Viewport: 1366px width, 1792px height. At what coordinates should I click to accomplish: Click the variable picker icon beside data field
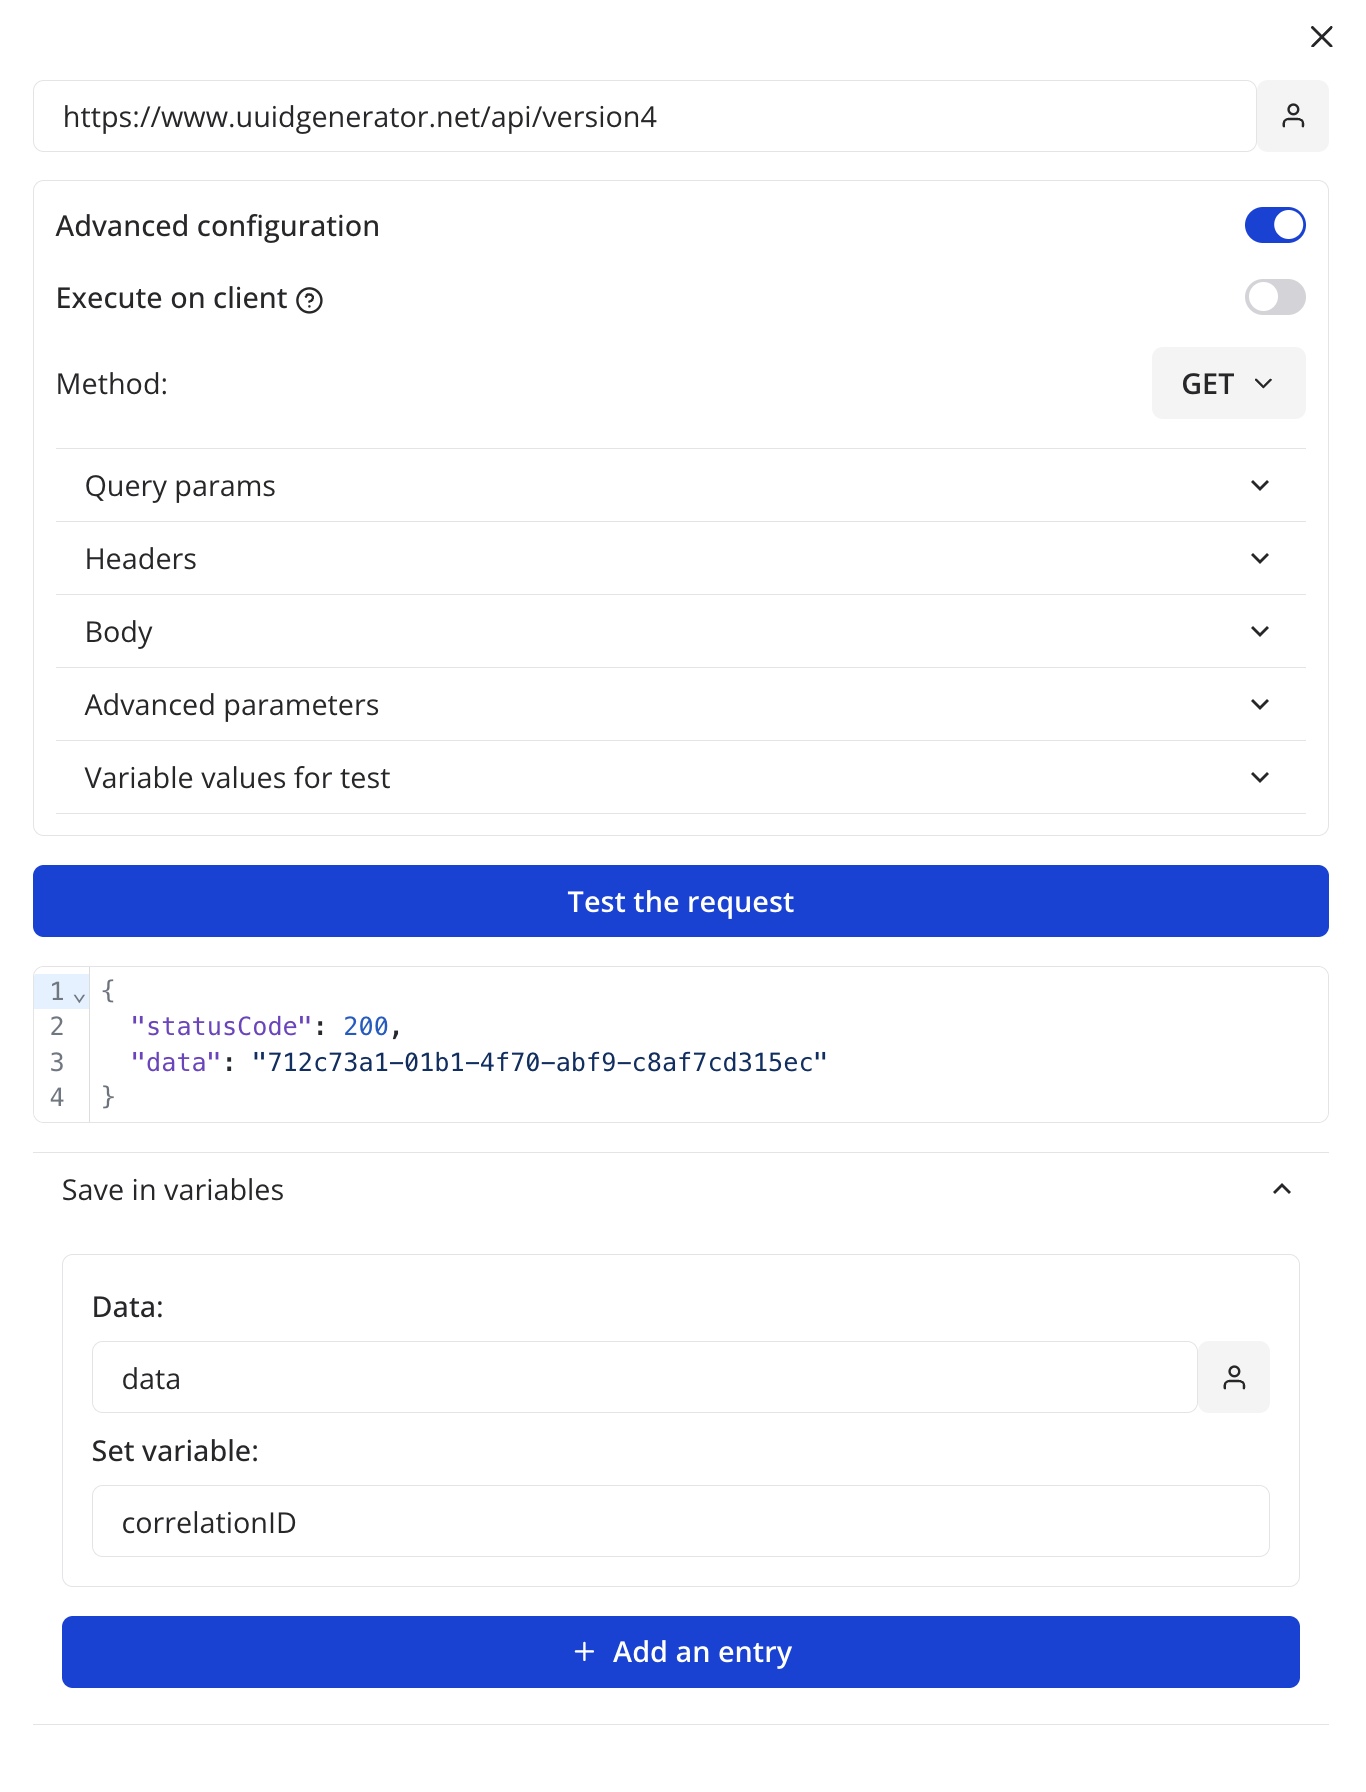[x=1234, y=1378]
